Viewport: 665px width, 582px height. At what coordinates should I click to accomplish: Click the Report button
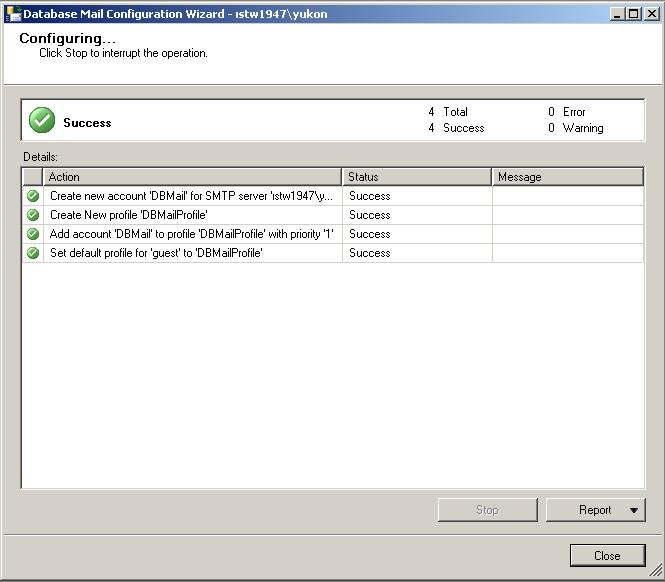click(x=595, y=510)
